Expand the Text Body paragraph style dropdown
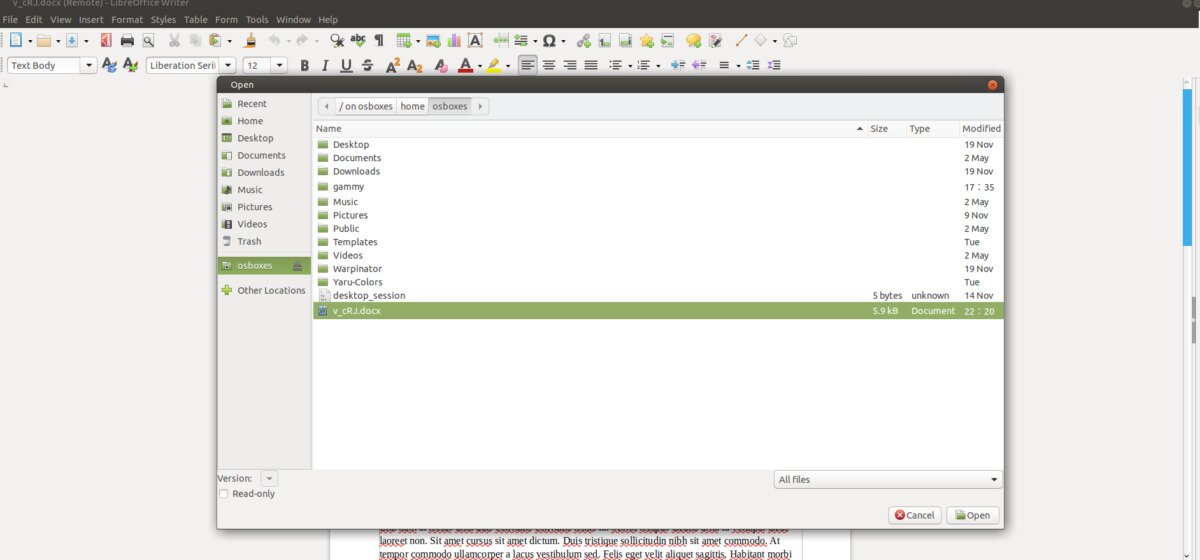Screen dimensions: 1200x560 coord(89,66)
